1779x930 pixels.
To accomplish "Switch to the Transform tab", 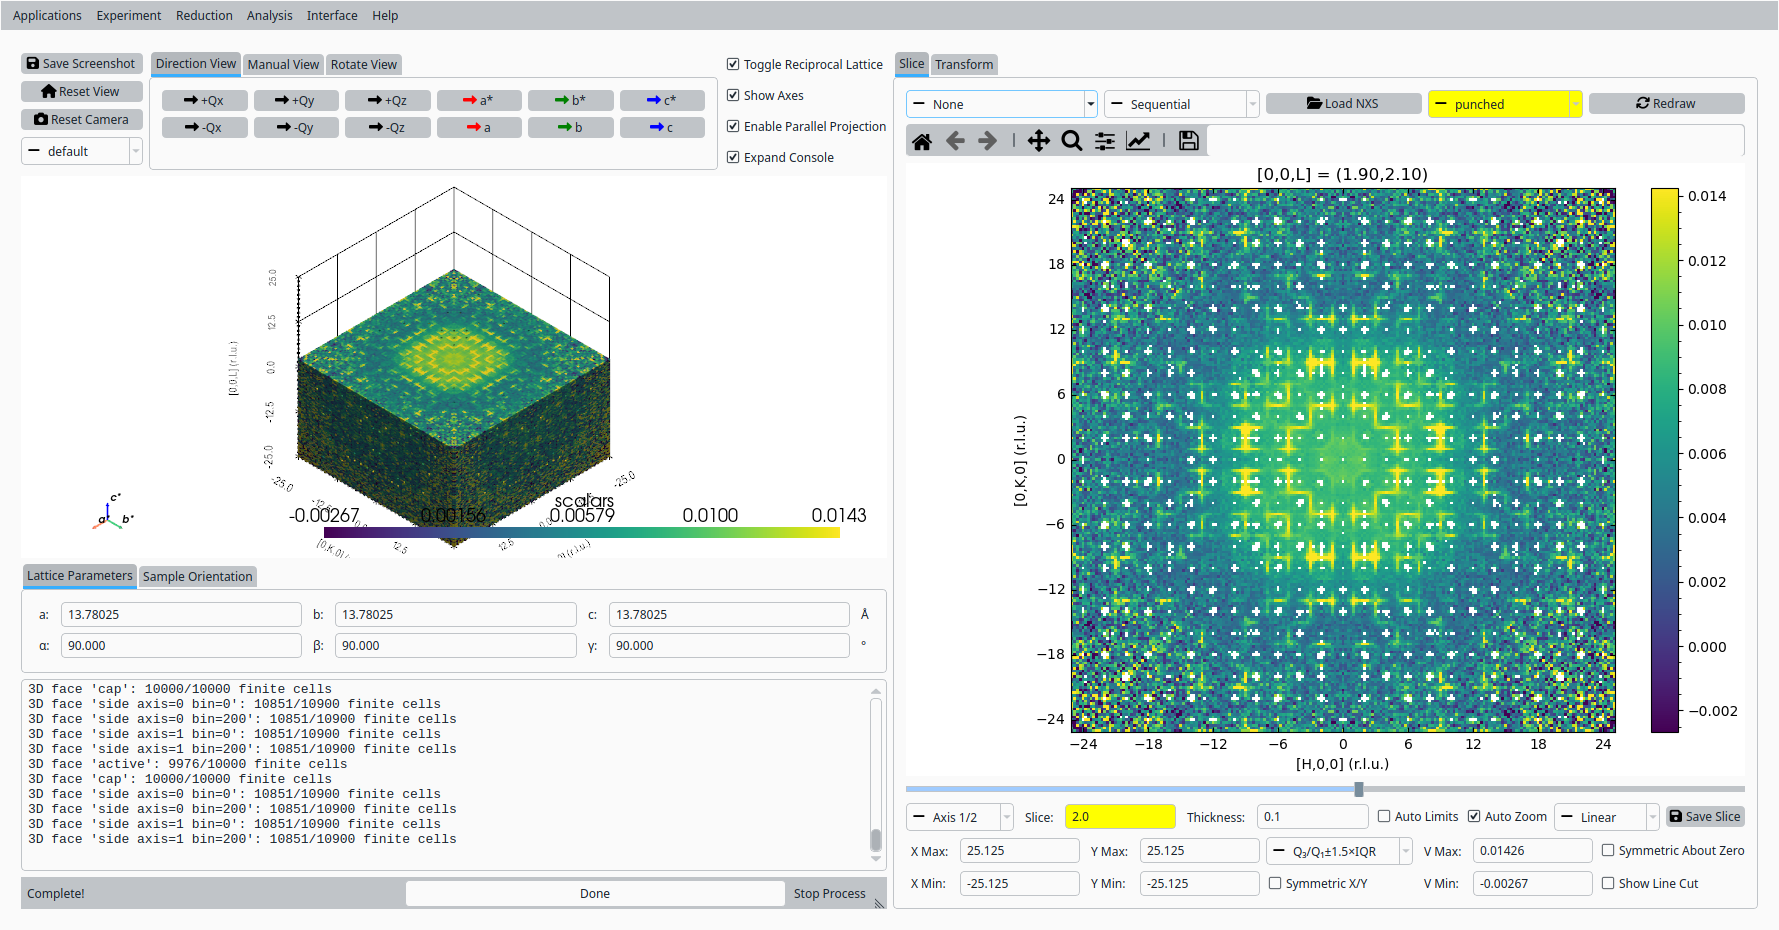I will click(964, 64).
